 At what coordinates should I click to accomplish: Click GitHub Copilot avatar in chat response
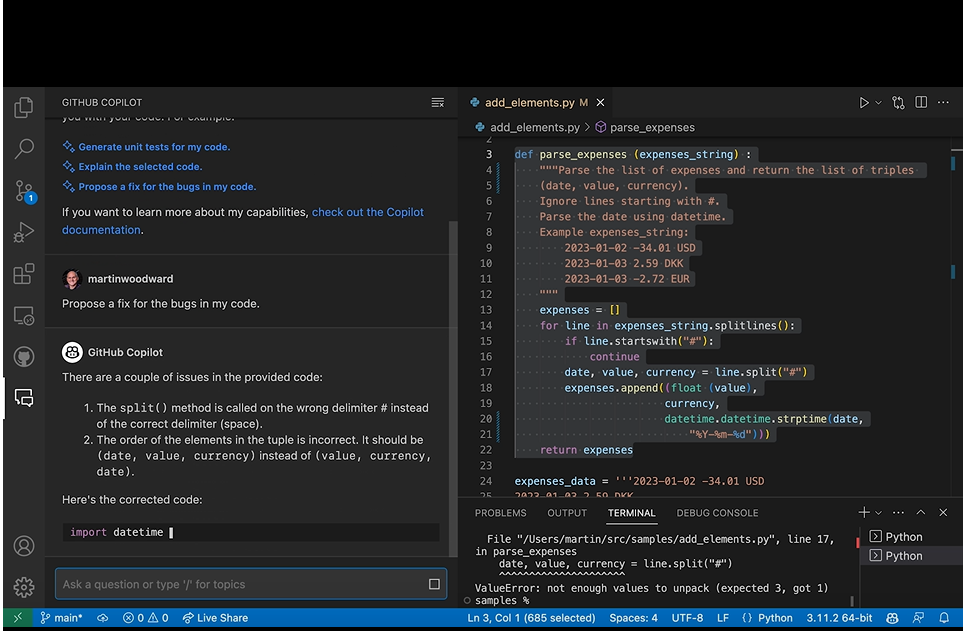(x=72, y=352)
